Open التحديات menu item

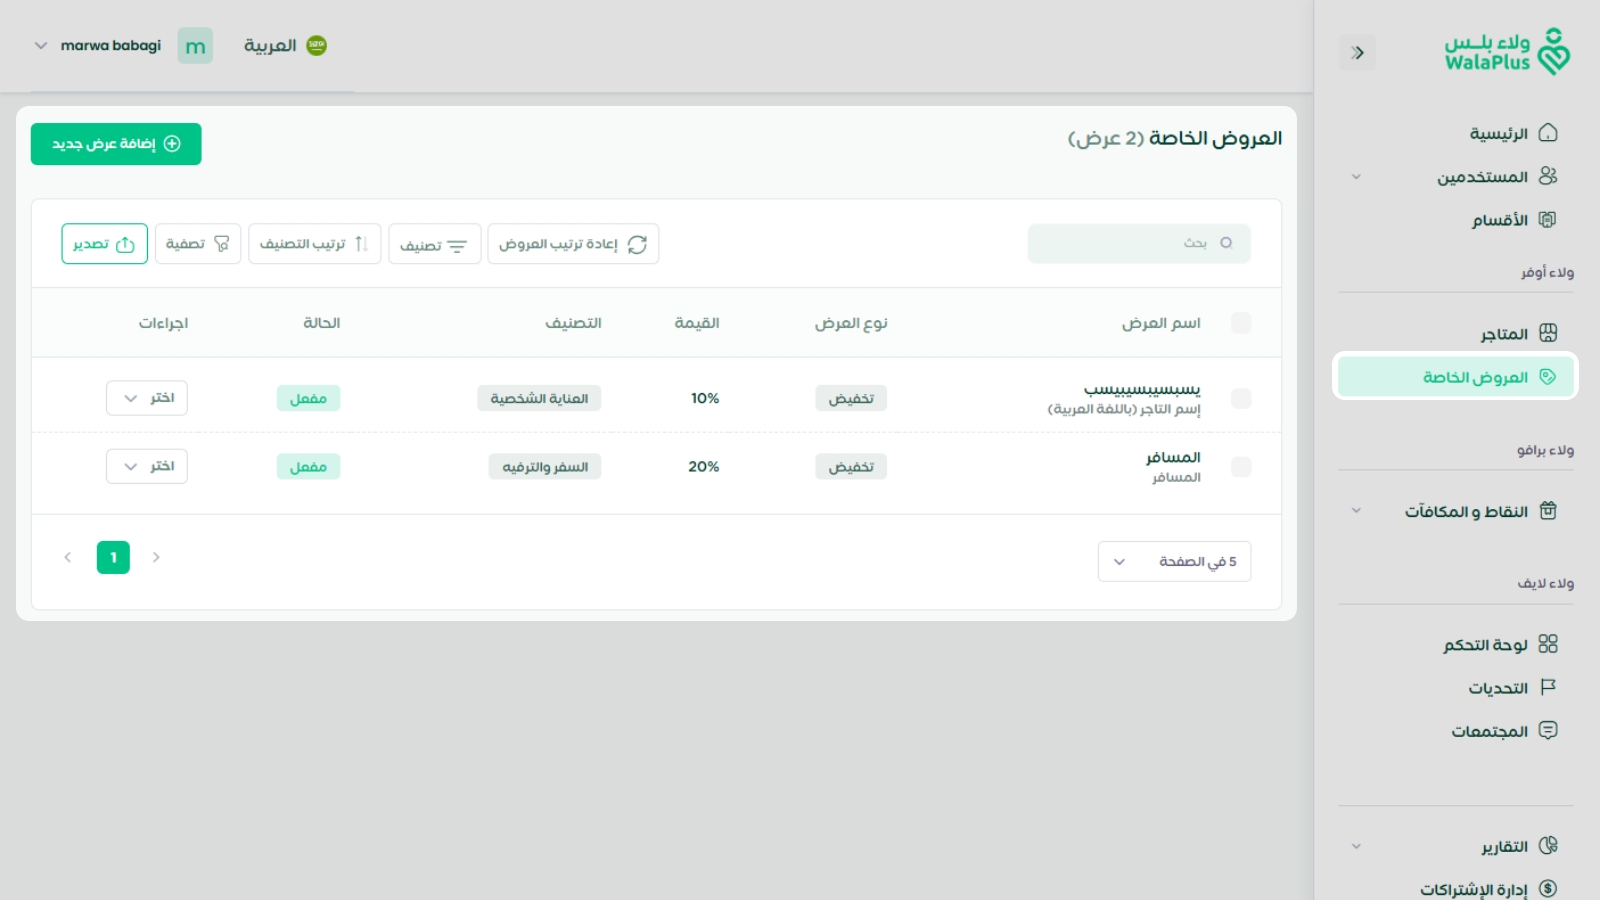coord(1498,687)
